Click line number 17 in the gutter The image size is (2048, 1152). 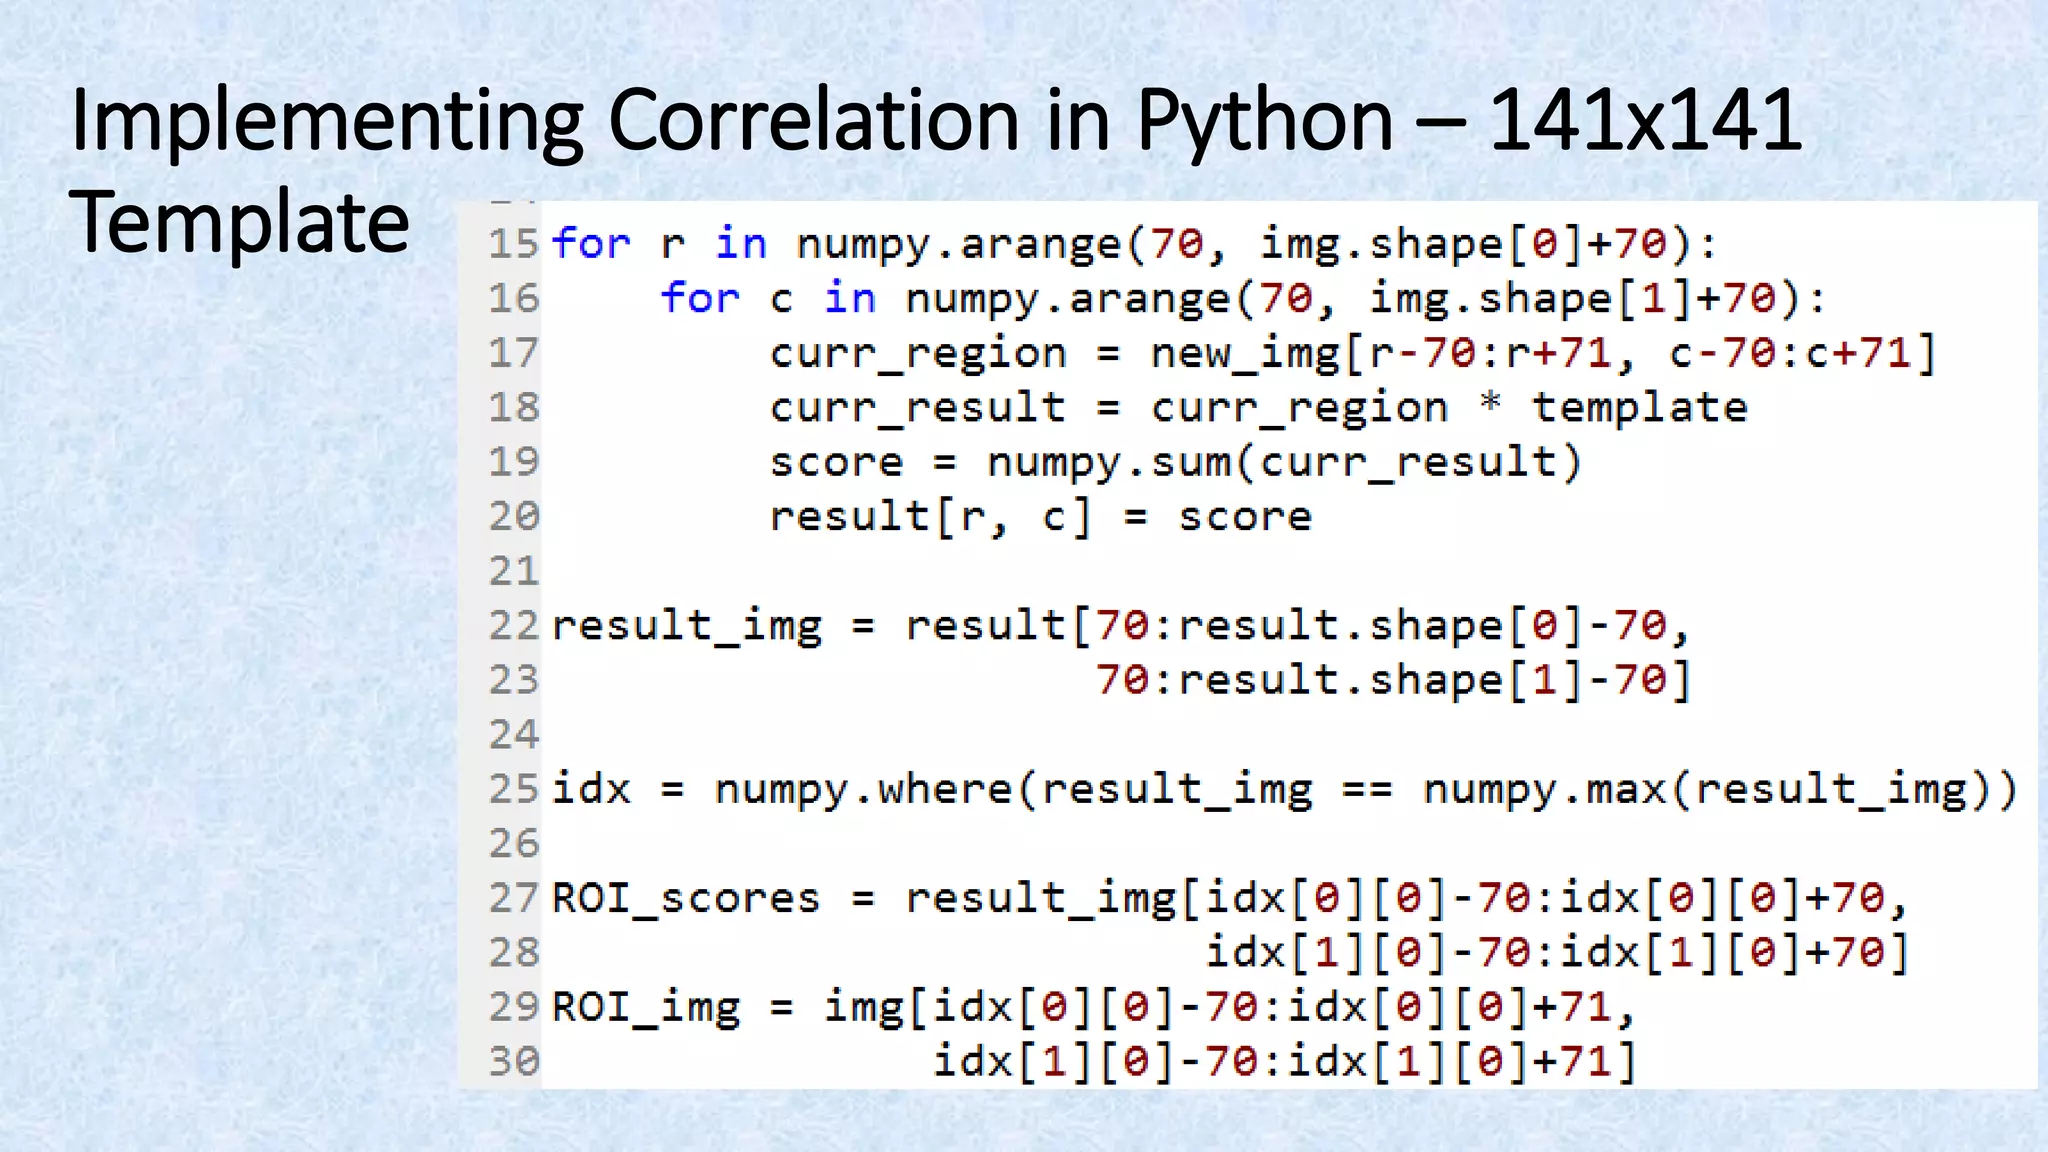[x=513, y=353]
